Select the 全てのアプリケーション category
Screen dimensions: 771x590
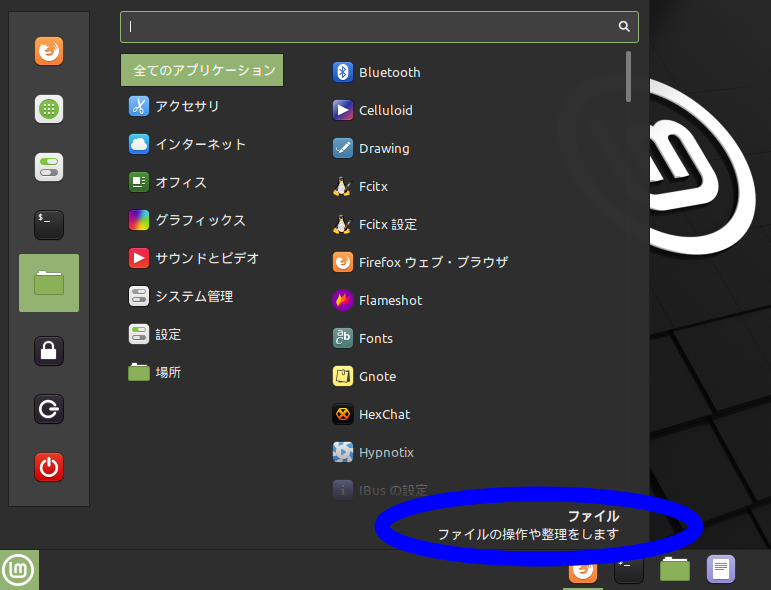202,70
